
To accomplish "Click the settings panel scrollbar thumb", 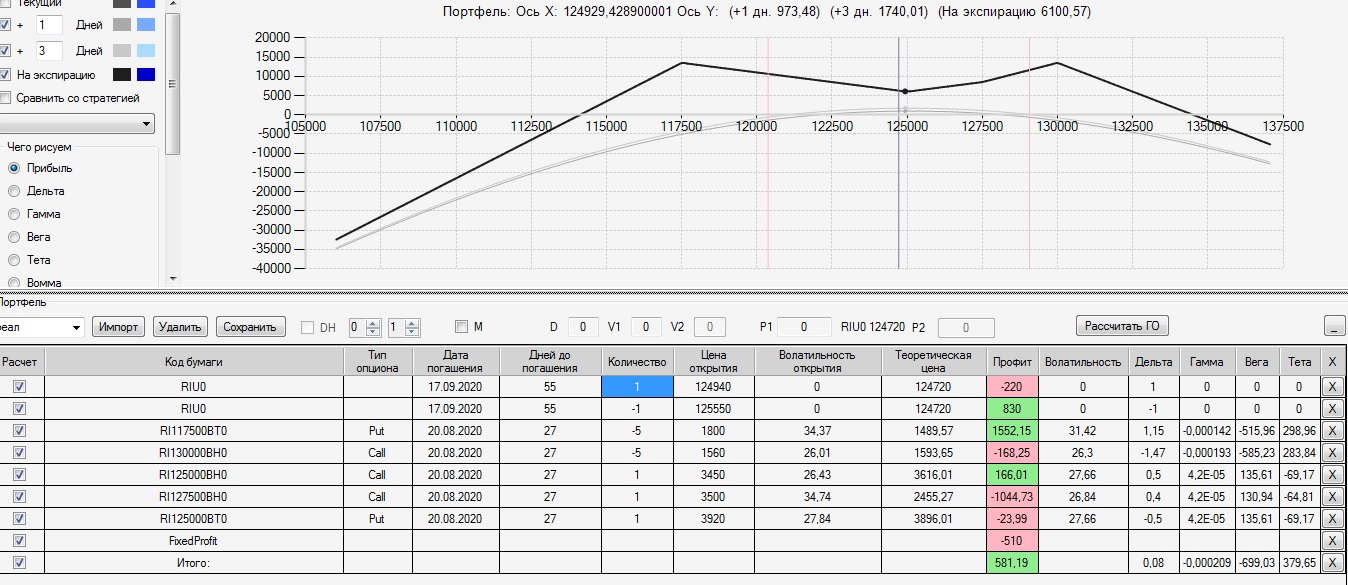I will [173, 84].
